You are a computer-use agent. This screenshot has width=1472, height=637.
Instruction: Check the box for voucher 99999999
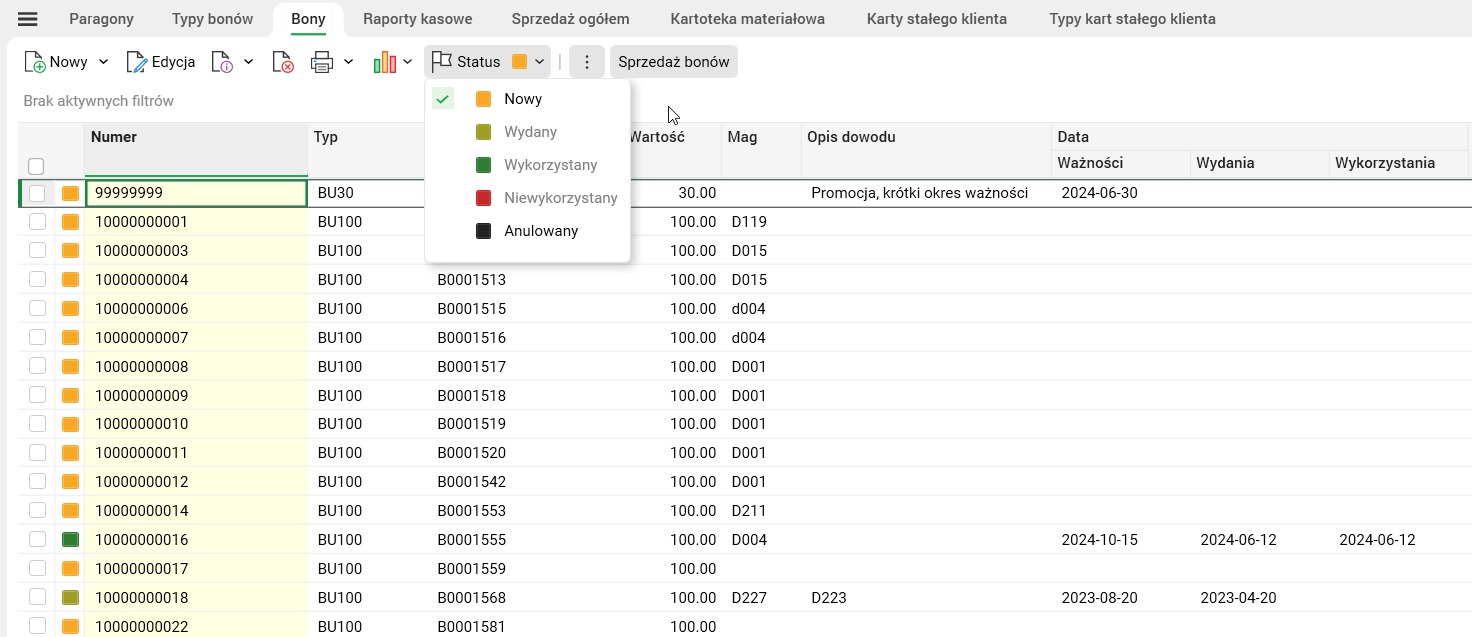(37, 193)
